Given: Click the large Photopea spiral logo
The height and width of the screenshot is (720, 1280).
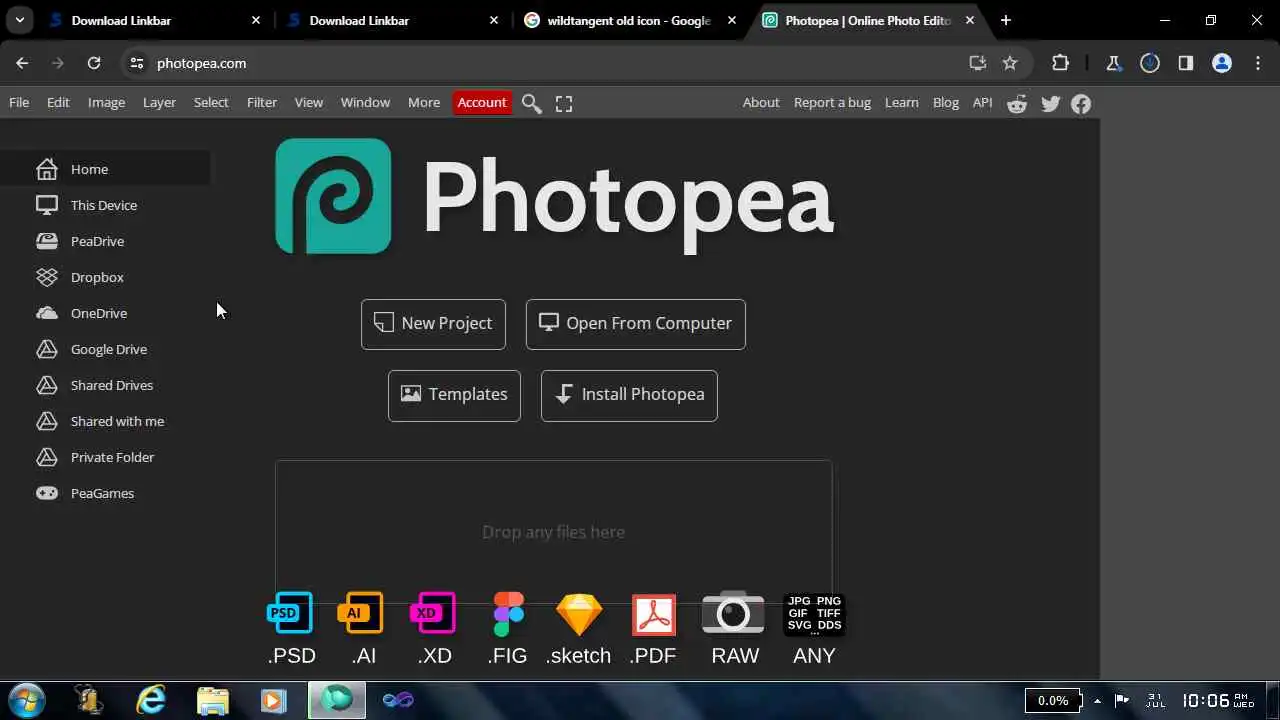Looking at the screenshot, I should [333, 196].
